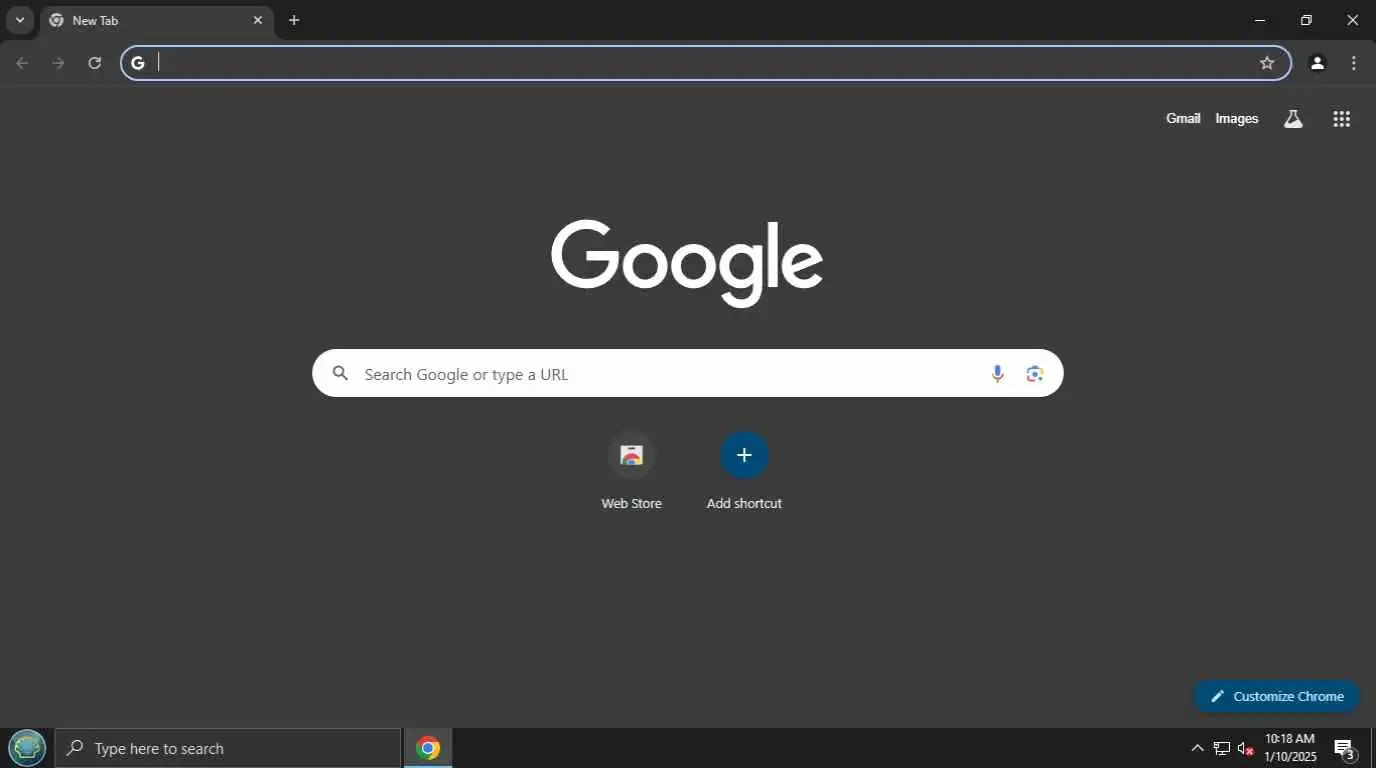Click the taskbar Type here to search box

tap(228, 748)
